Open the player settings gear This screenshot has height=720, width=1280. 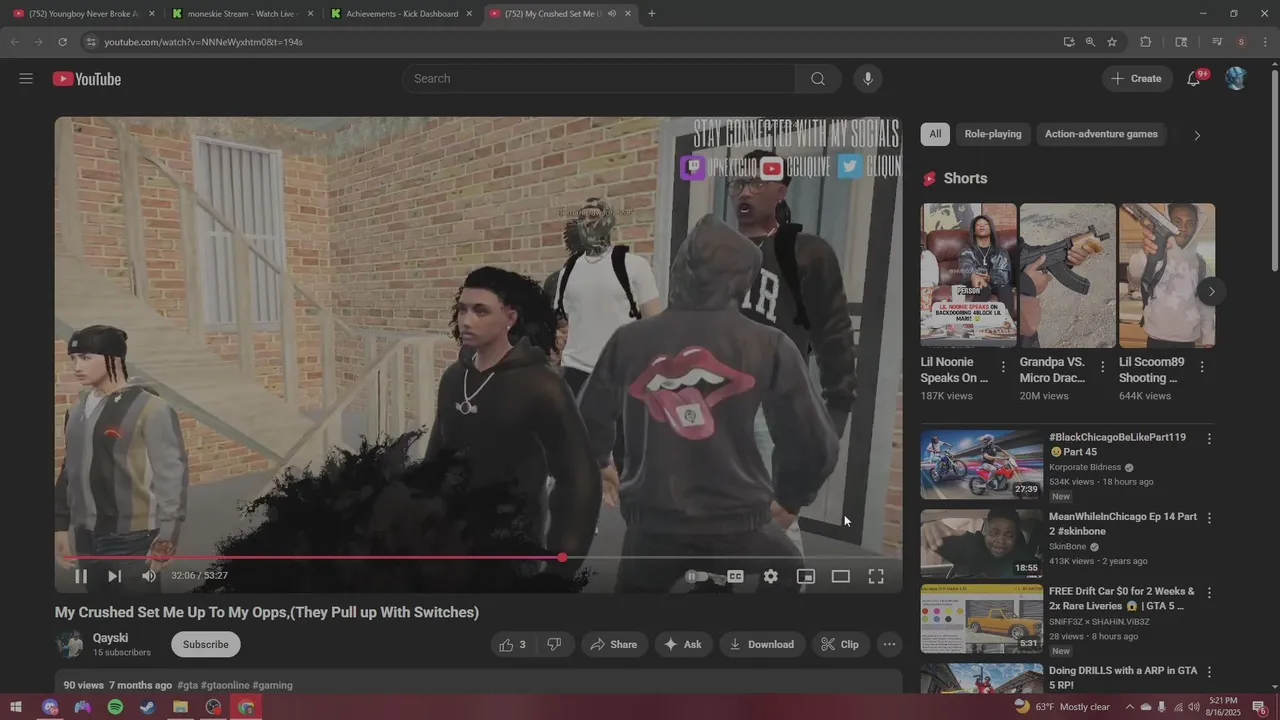(x=770, y=576)
